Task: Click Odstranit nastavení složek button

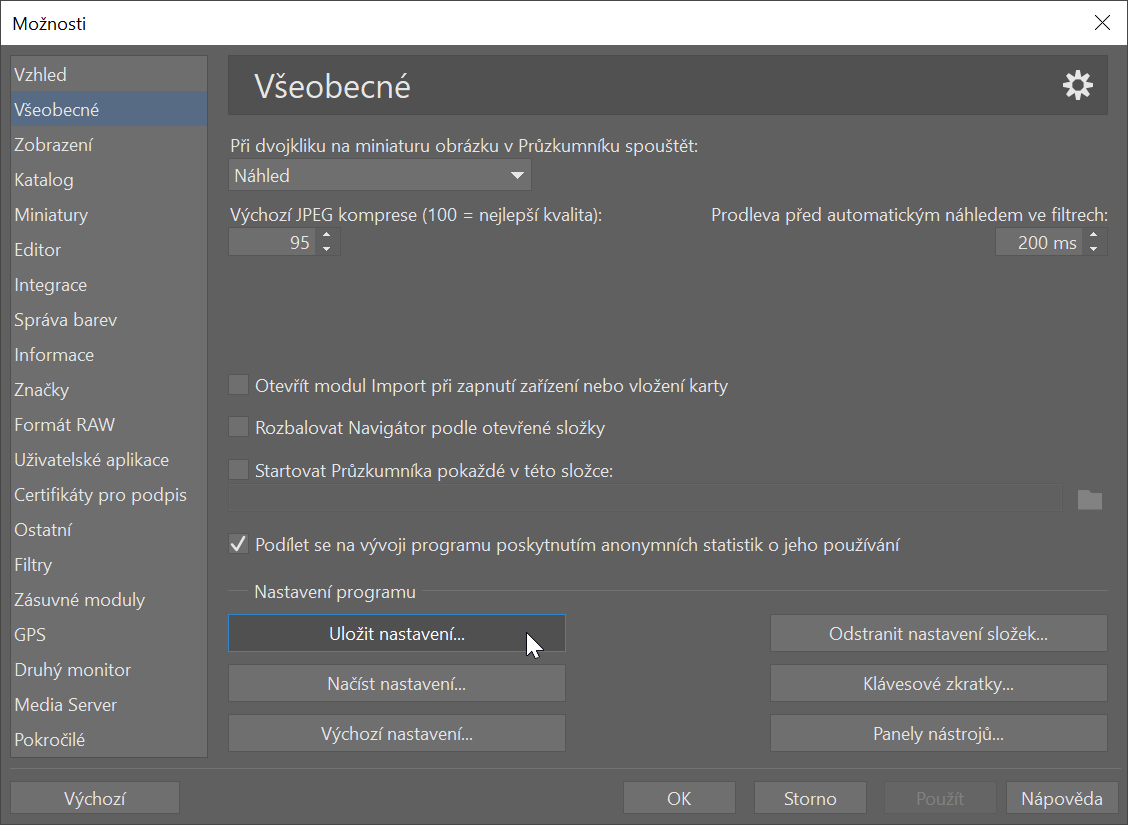Action: [x=938, y=634]
